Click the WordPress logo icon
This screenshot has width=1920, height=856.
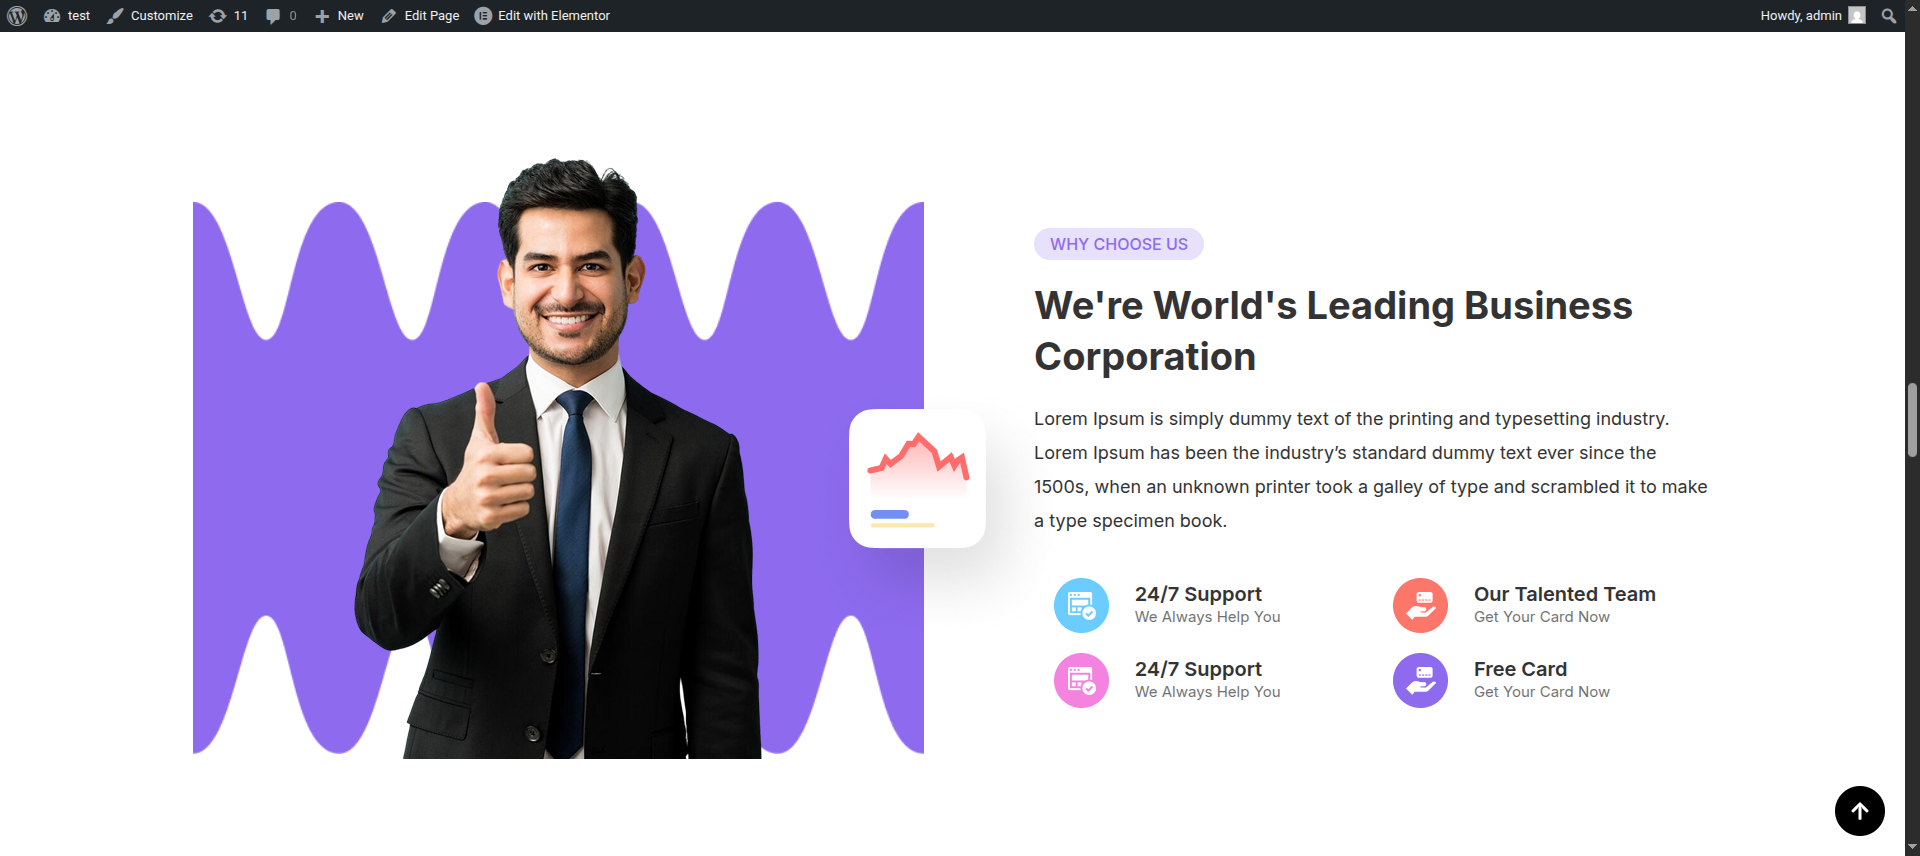pos(17,16)
